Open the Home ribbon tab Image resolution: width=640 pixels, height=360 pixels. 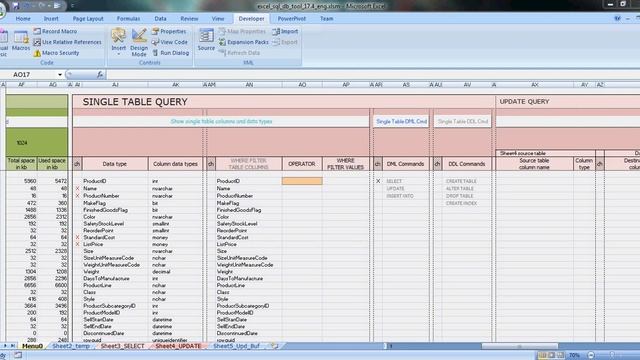pyautogui.click(x=23, y=19)
